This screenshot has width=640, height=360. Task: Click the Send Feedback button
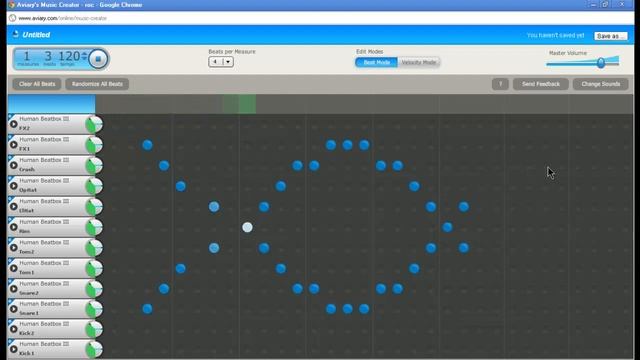point(541,84)
